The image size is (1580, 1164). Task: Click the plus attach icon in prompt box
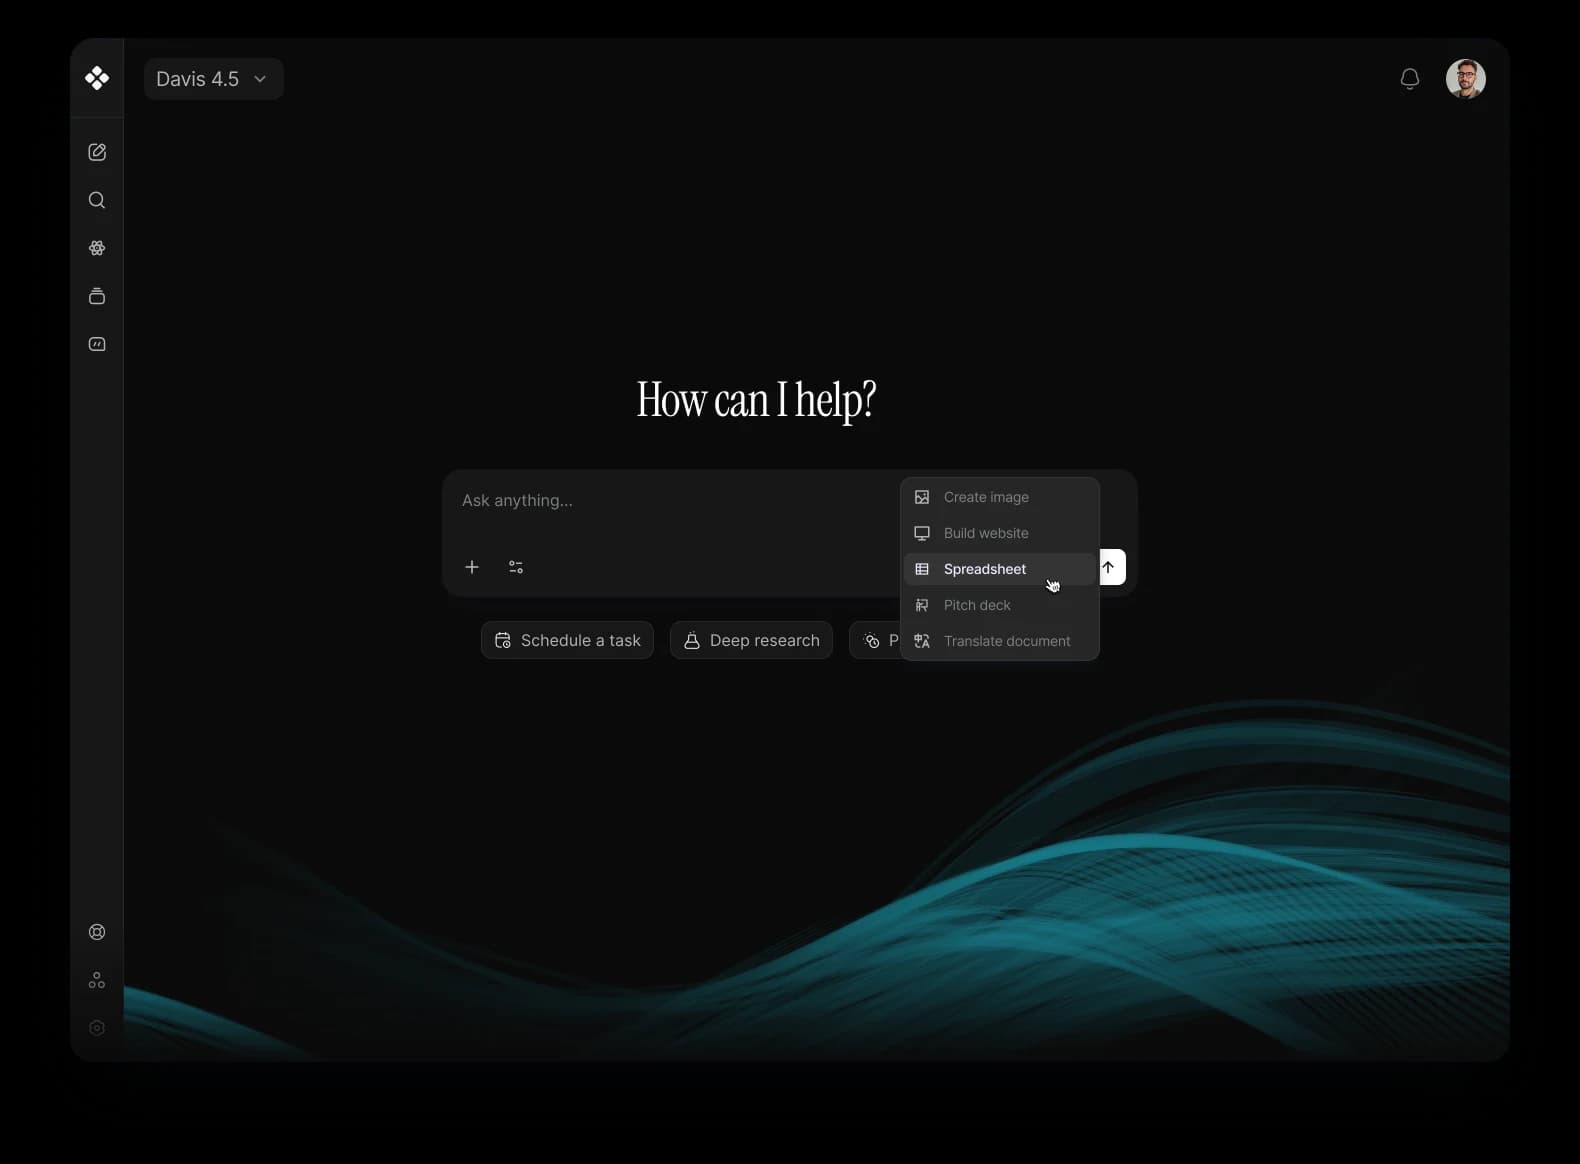(472, 567)
